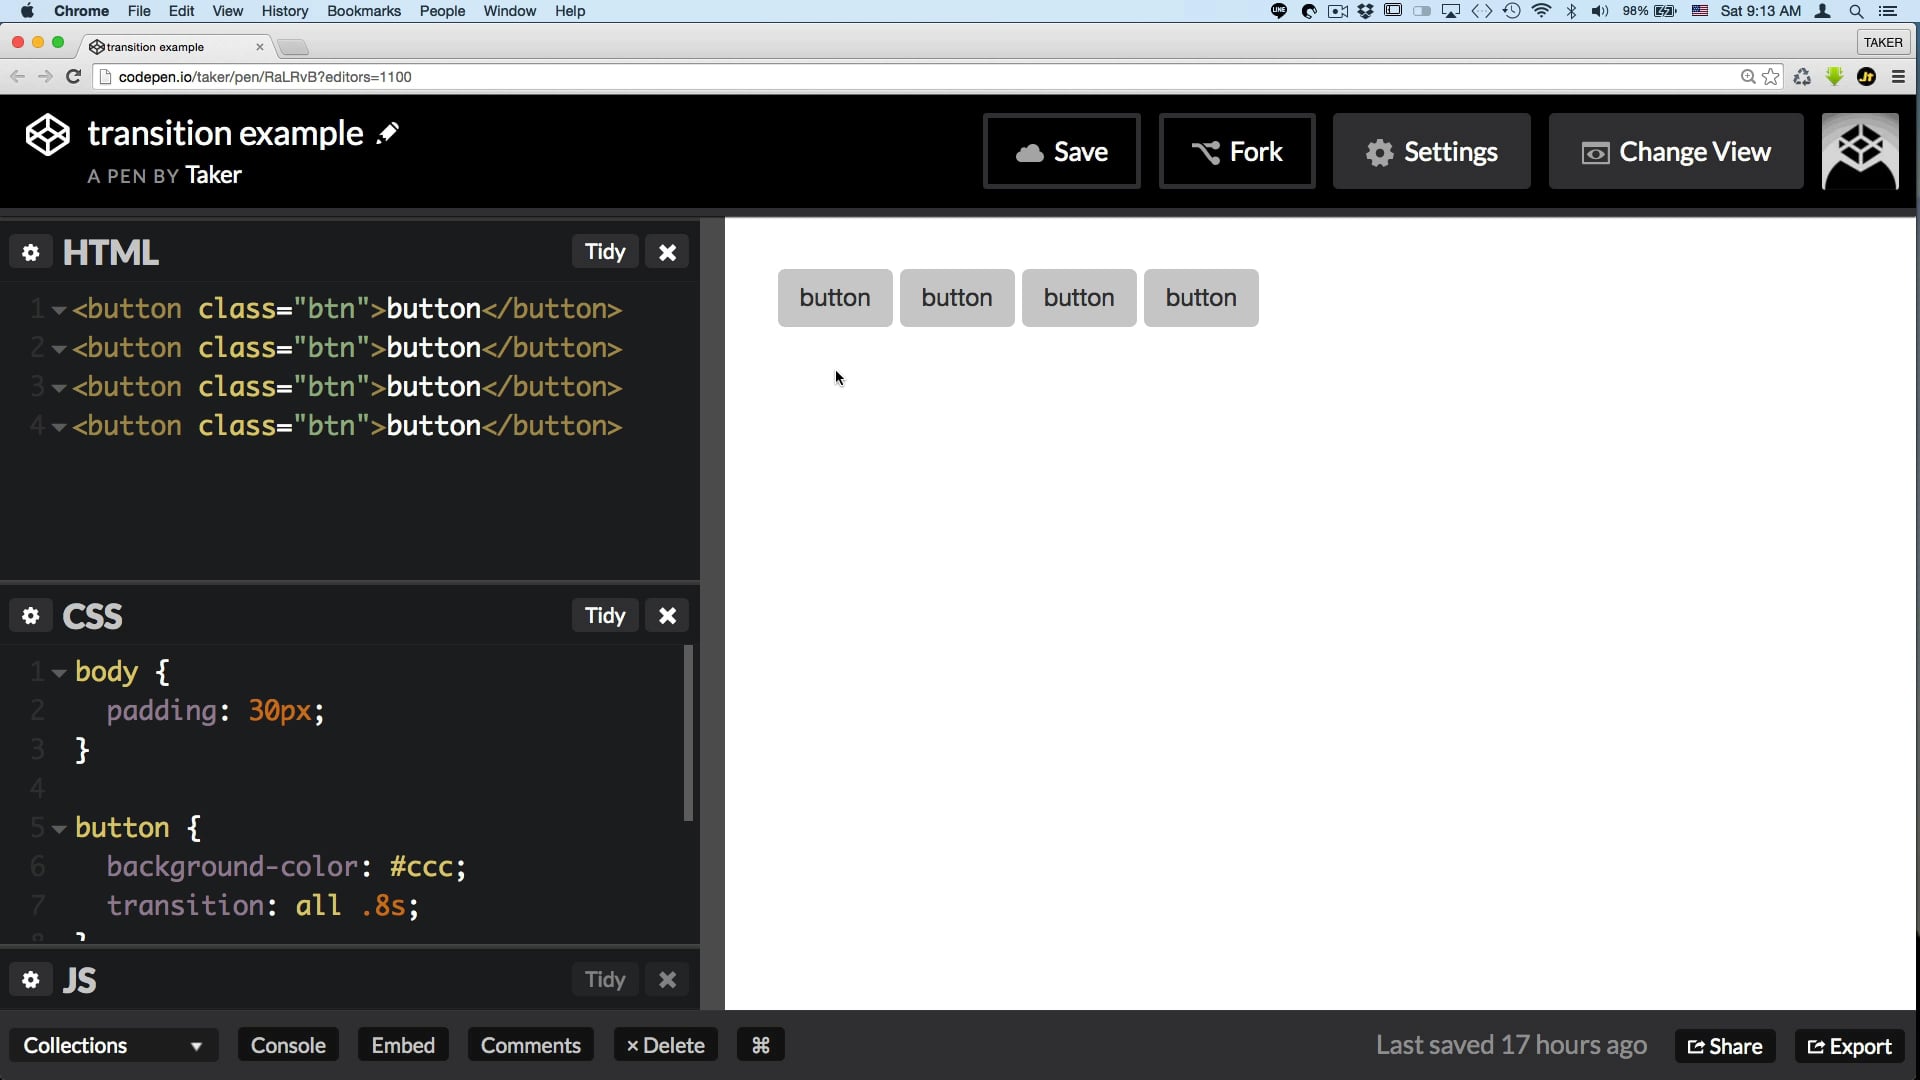The width and height of the screenshot is (1920, 1080).
Task: Click the CodePen logo icon
Action: [47, 135]
